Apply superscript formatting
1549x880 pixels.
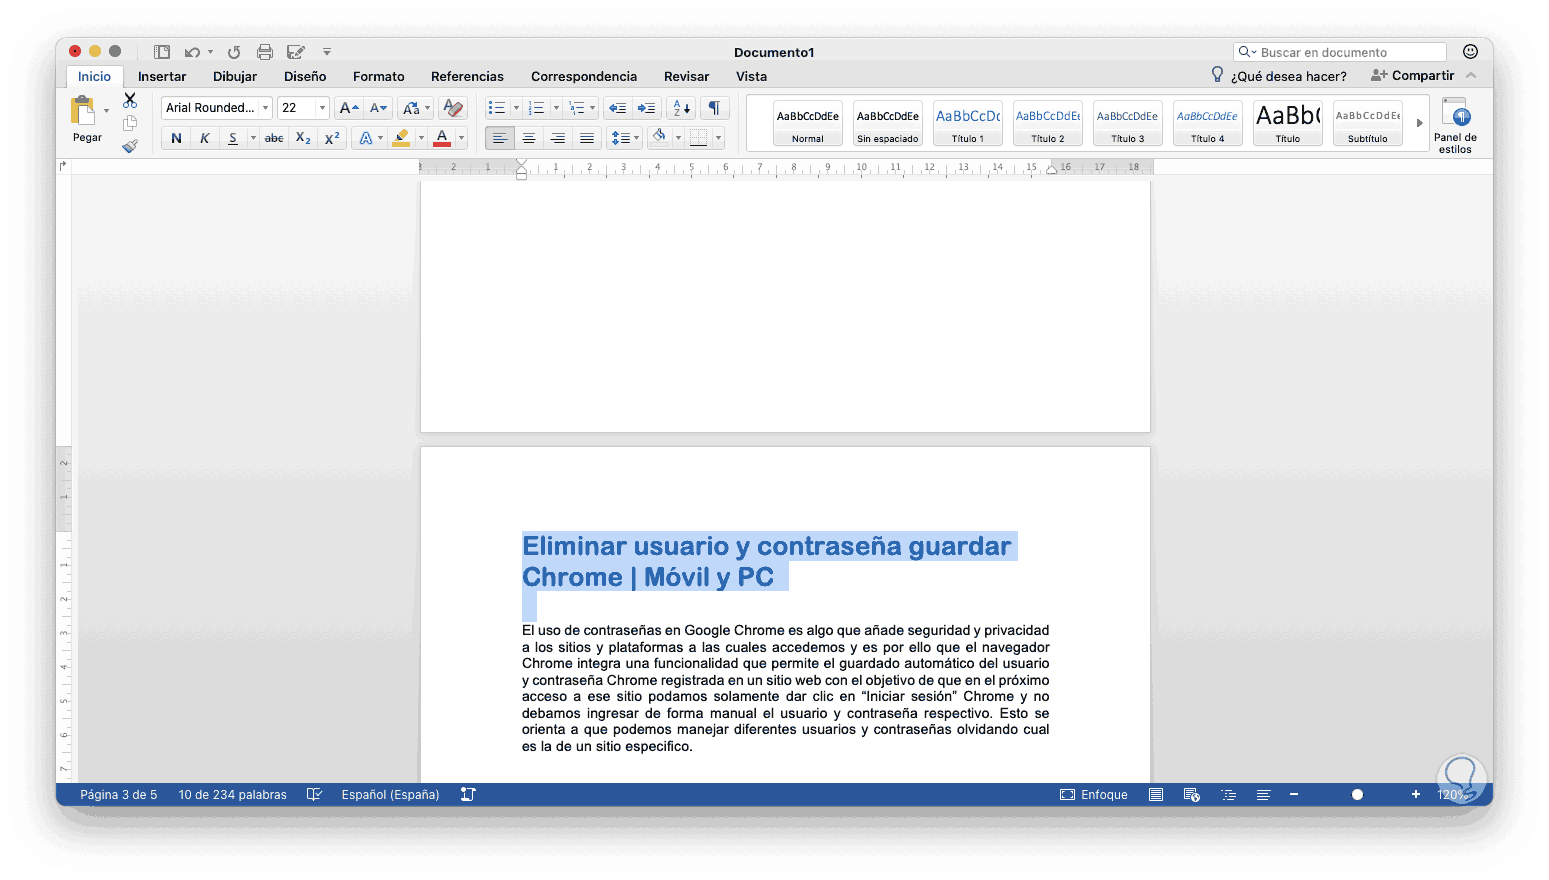point(332,138)
